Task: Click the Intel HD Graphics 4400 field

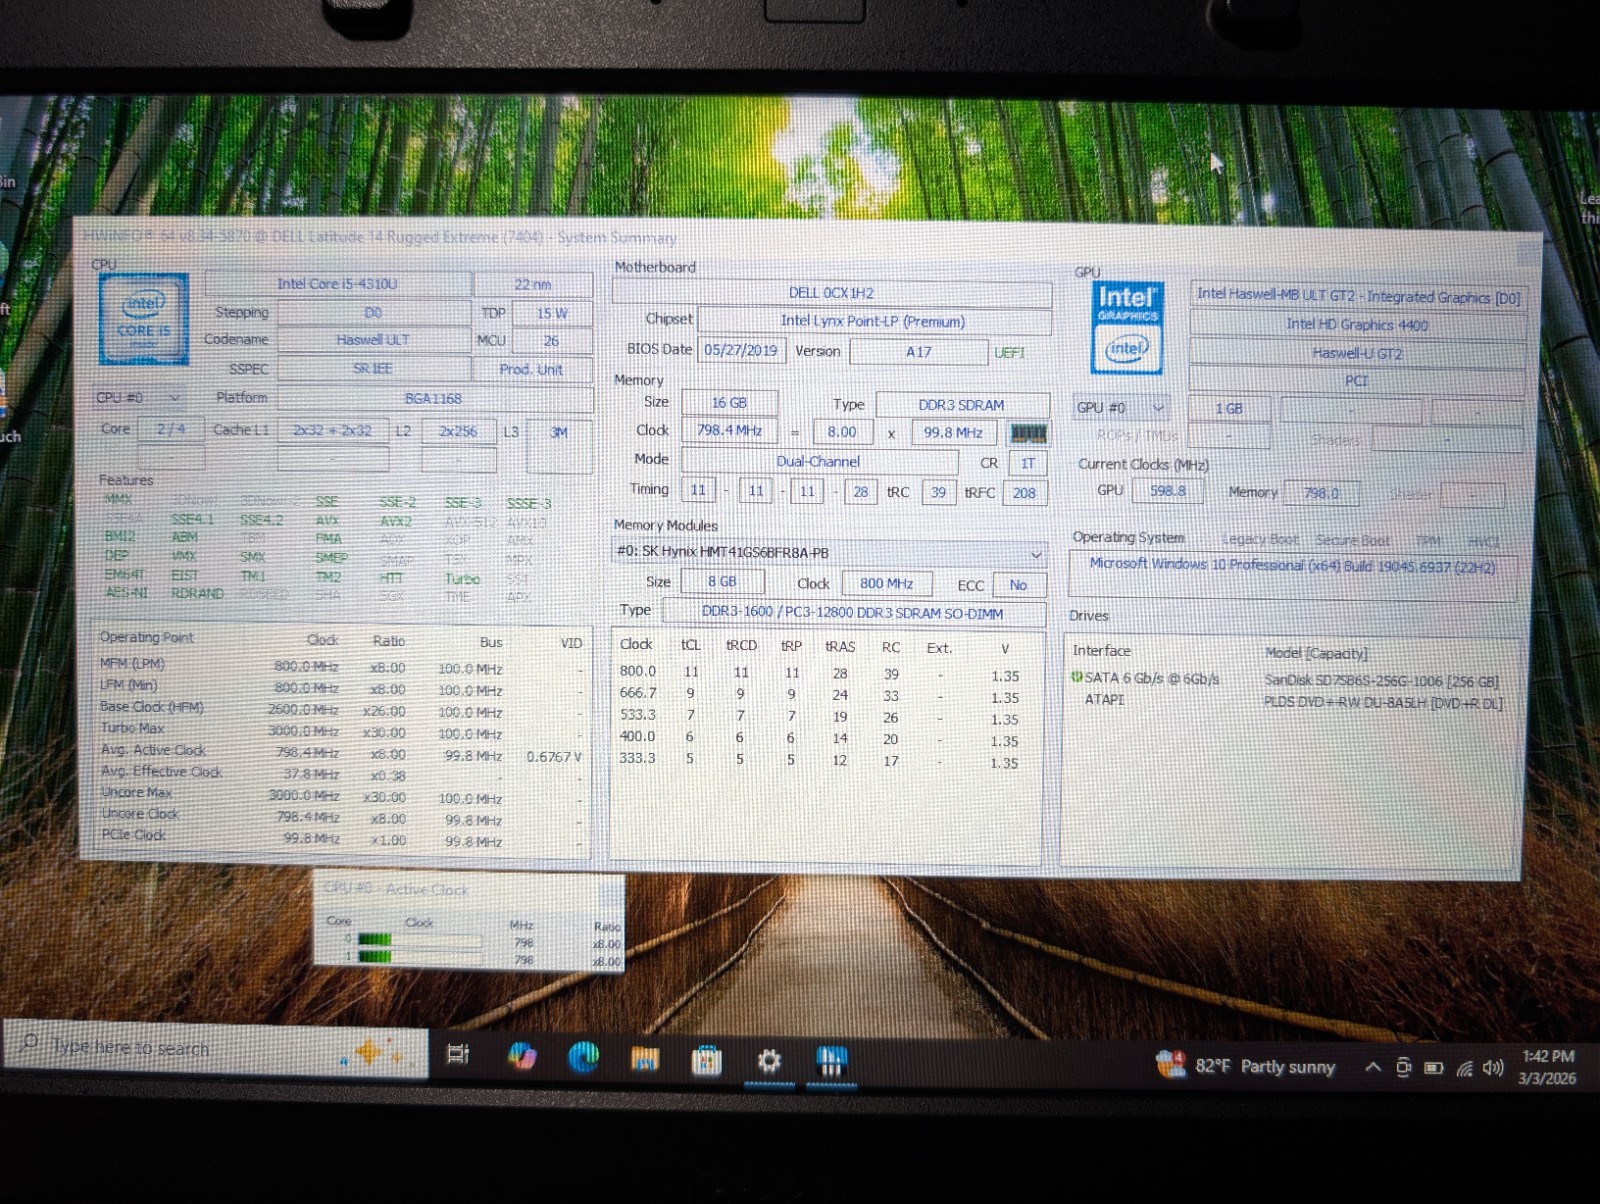Action: 1357,324
